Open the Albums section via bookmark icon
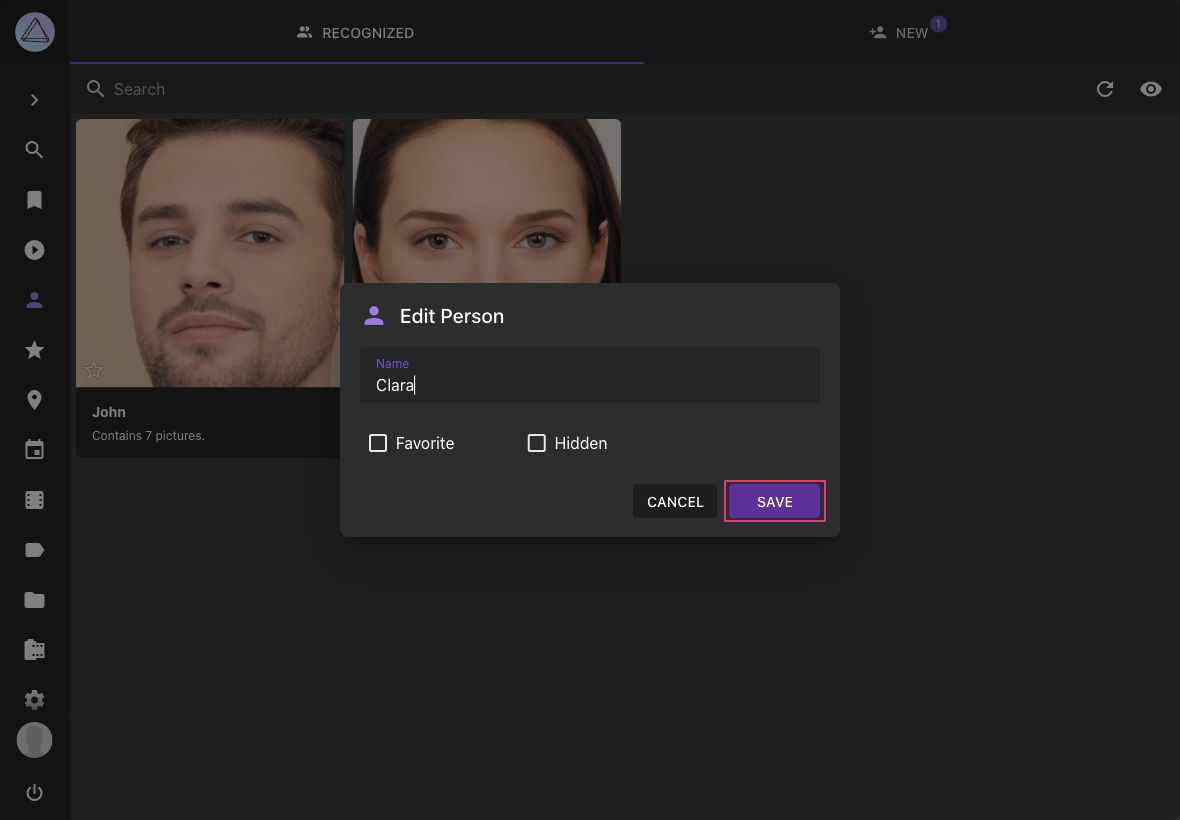The width and height of the screenshot is (1180, 820). click(x=34, y=199)
